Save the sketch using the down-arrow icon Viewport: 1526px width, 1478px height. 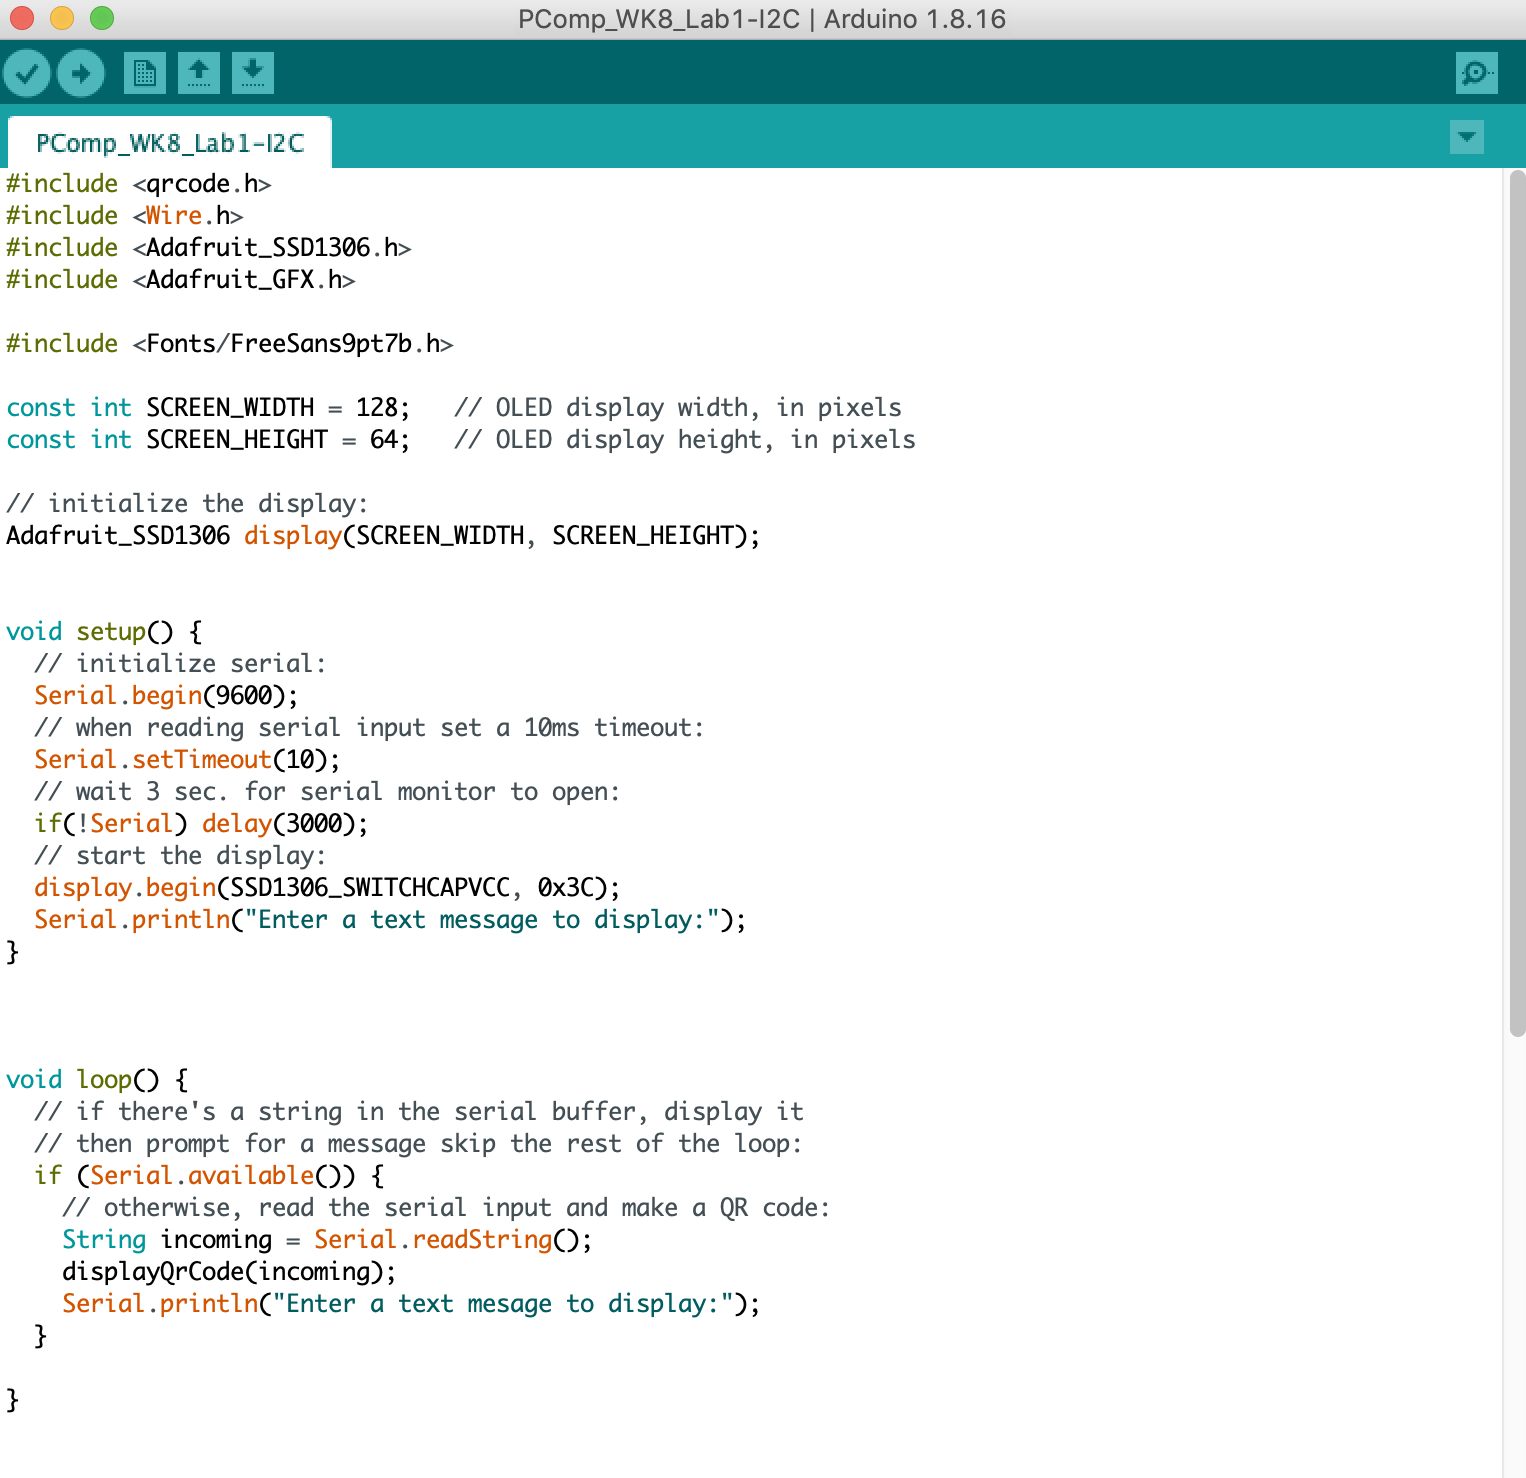pos(253,73)
